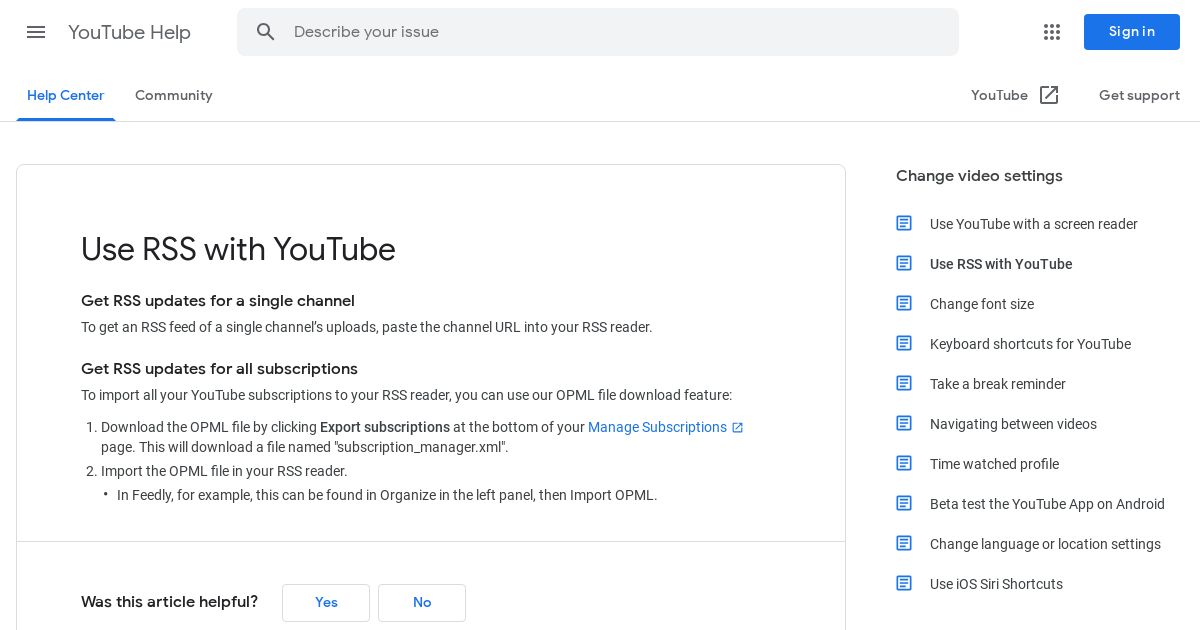Screen dimensions: 1200x630
Task: Click heading Get RSS updates for all subscriptions
Action: (219, 369)
